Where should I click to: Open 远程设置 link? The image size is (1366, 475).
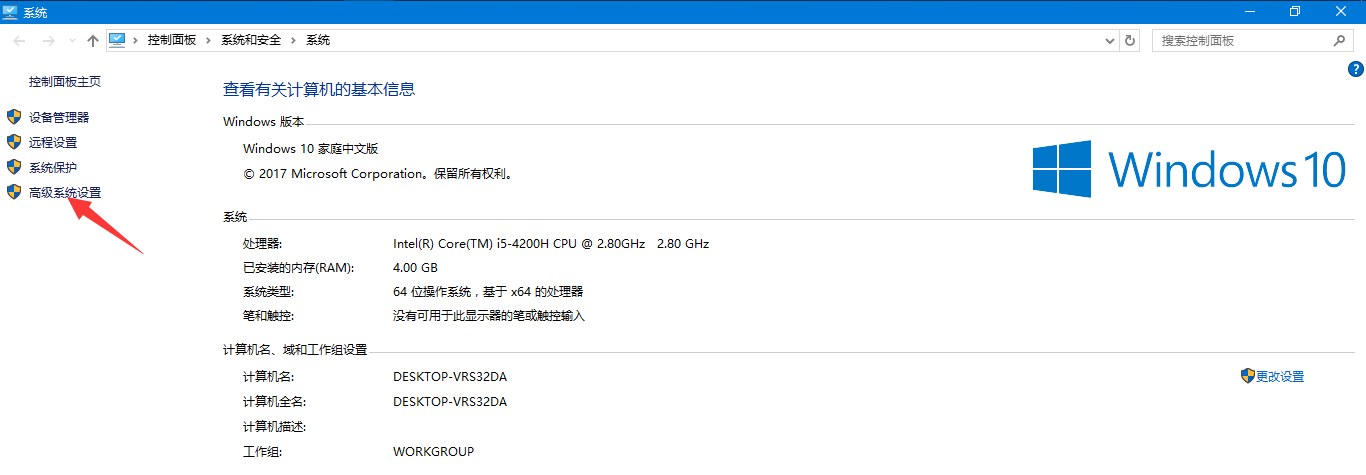53,142
